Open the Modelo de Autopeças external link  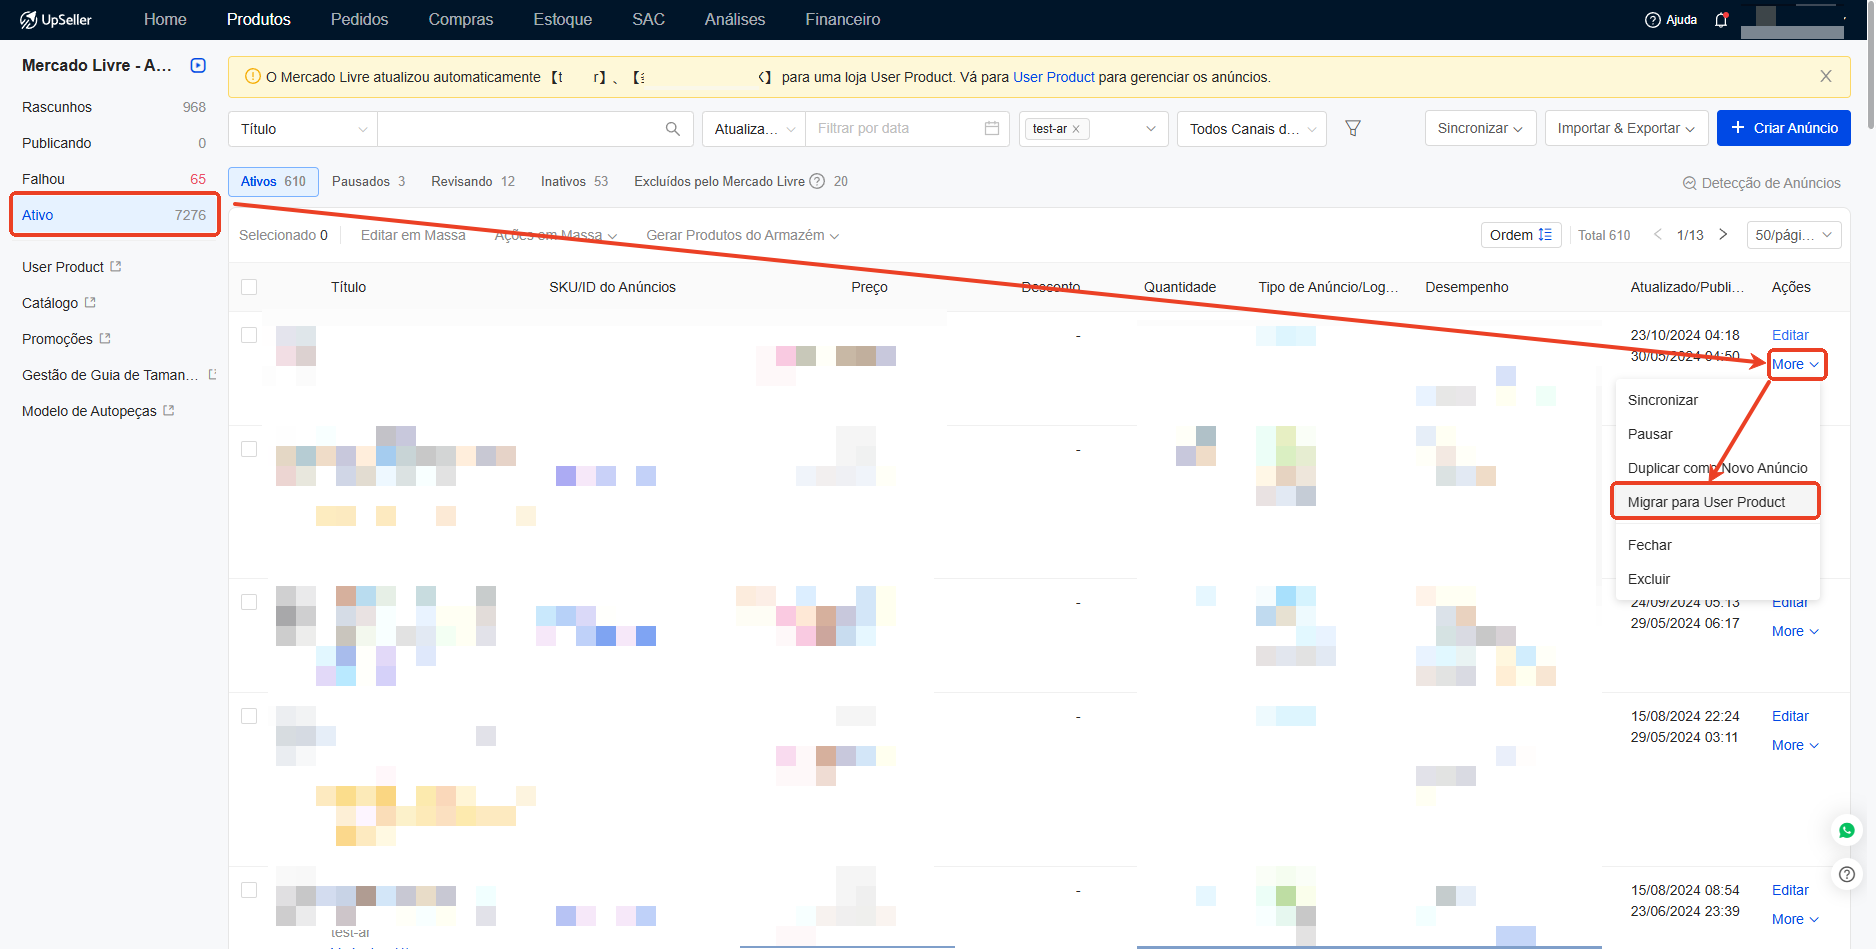98,411
